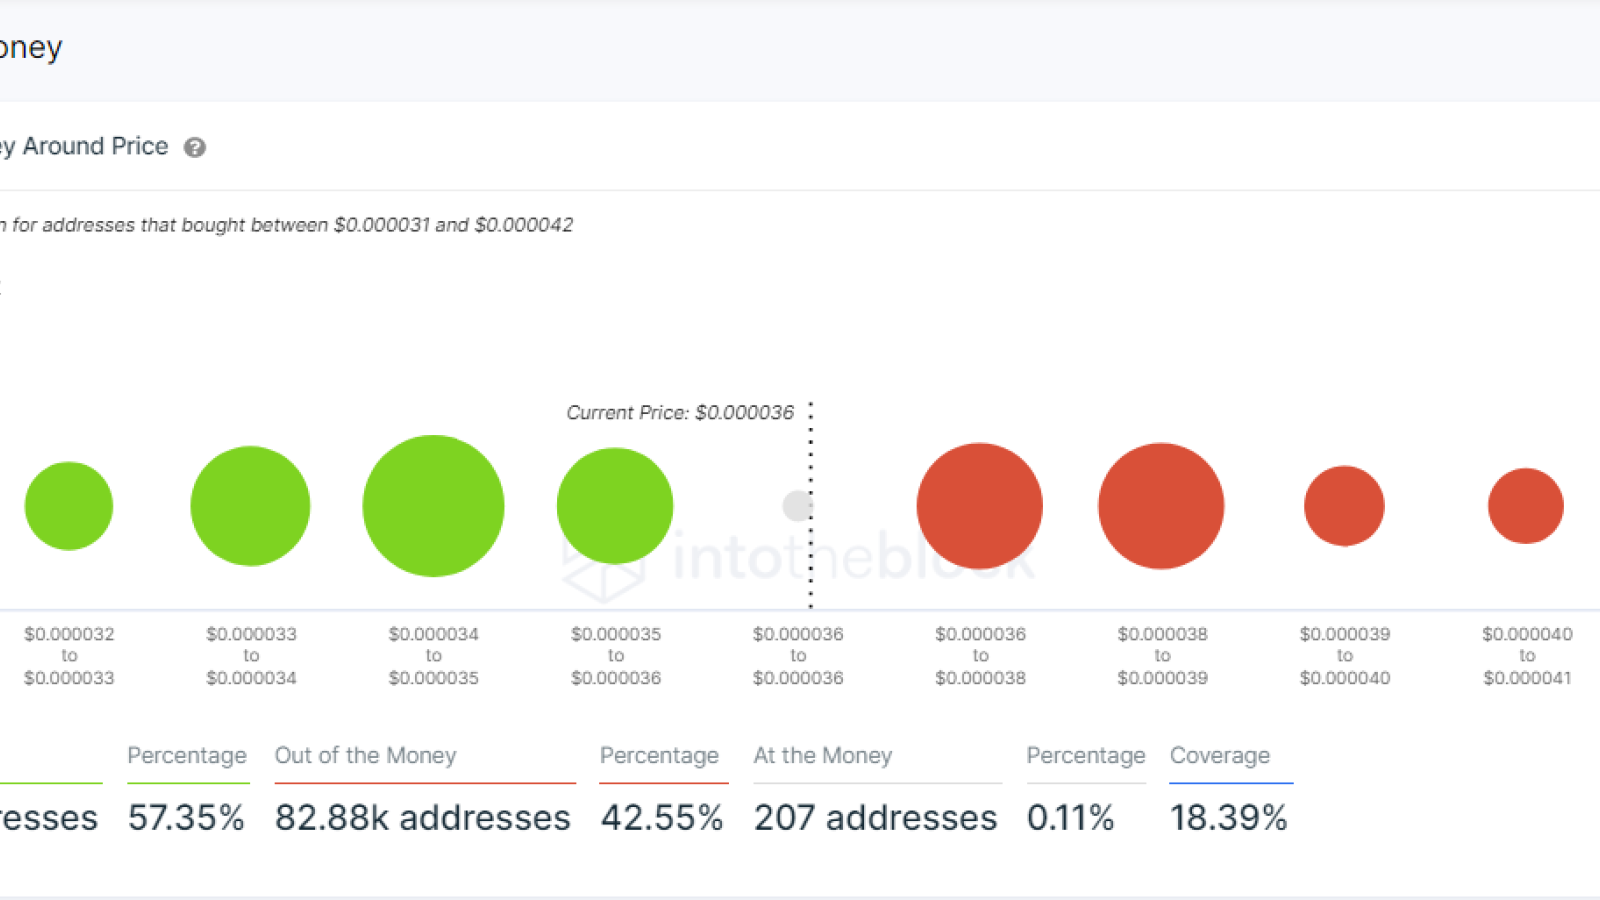Screen dimensions: 1600x900
Task: Click the axis label $0.000033 to $0.000034
Action: point(251,656)
